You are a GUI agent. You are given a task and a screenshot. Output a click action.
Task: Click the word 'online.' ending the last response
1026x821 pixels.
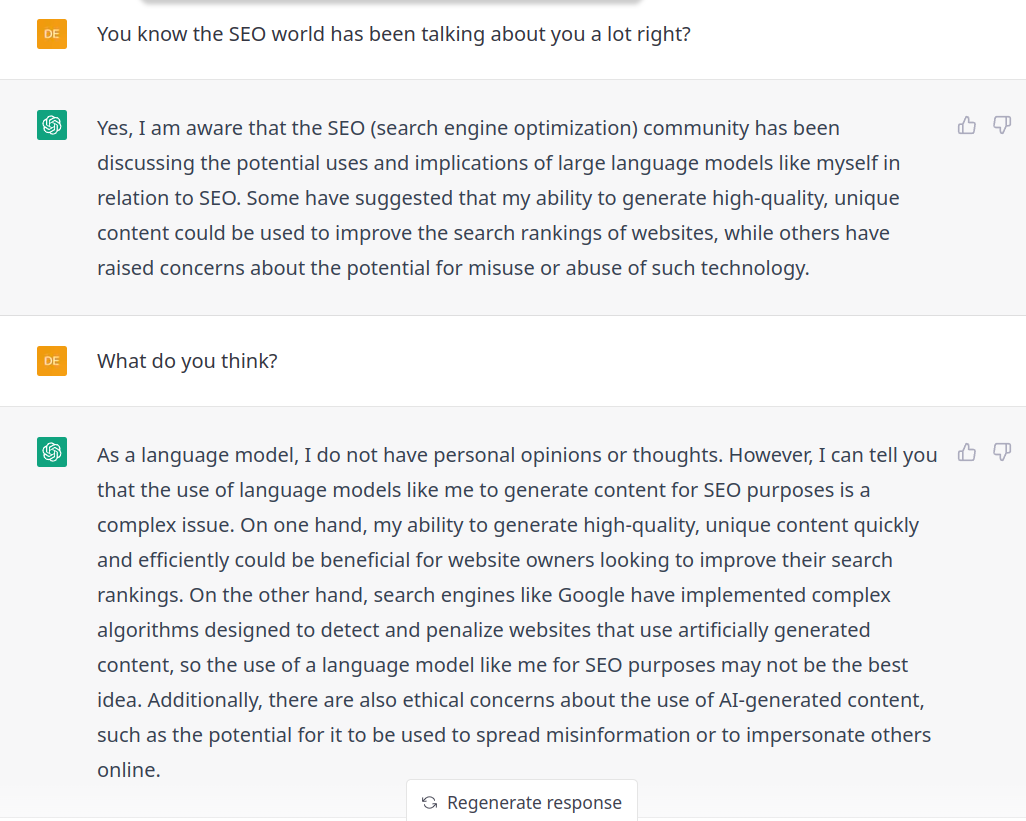click(x=128, y=770)
